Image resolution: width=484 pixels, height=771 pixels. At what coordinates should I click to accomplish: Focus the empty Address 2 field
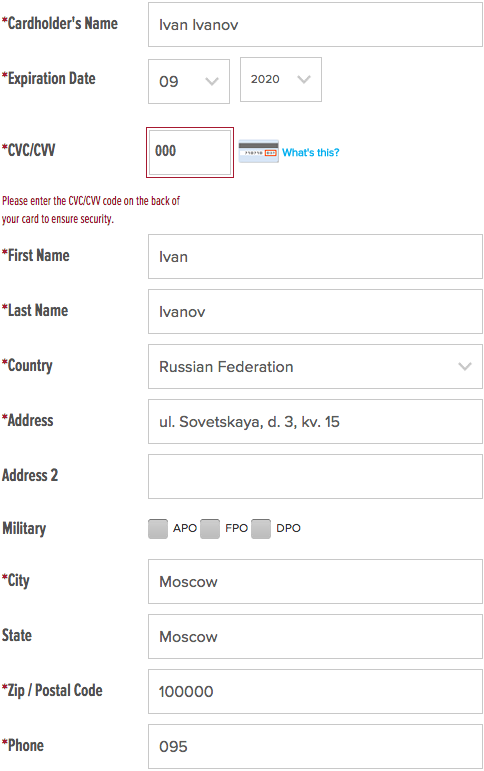(315, 476)
